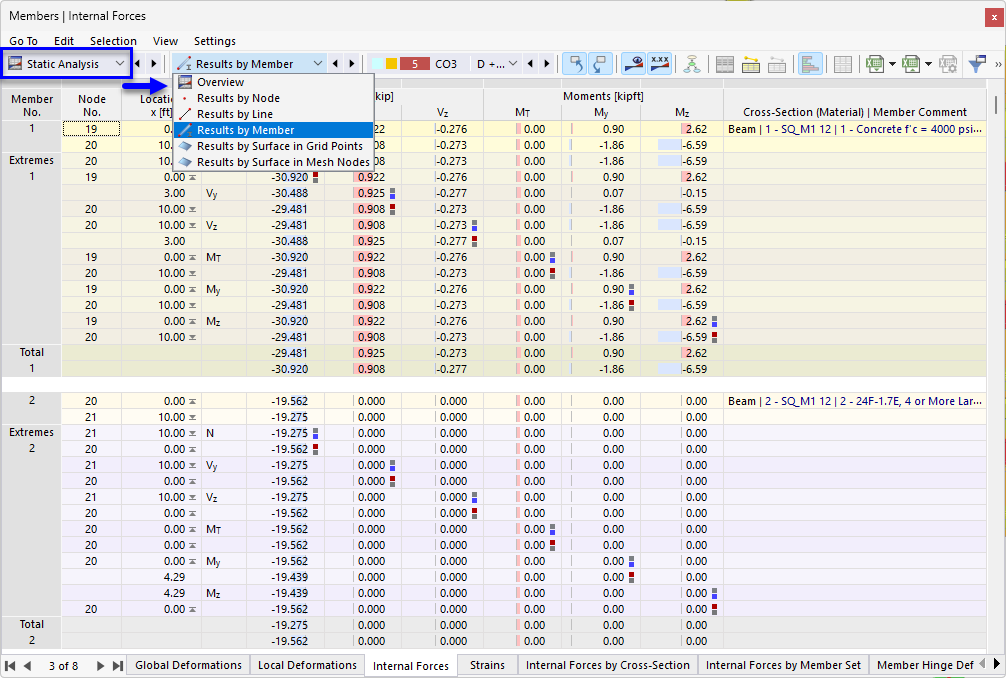This screenshot has width=1006, height=678.
Task: Go to the previous table tab
Action: (27, 666)
